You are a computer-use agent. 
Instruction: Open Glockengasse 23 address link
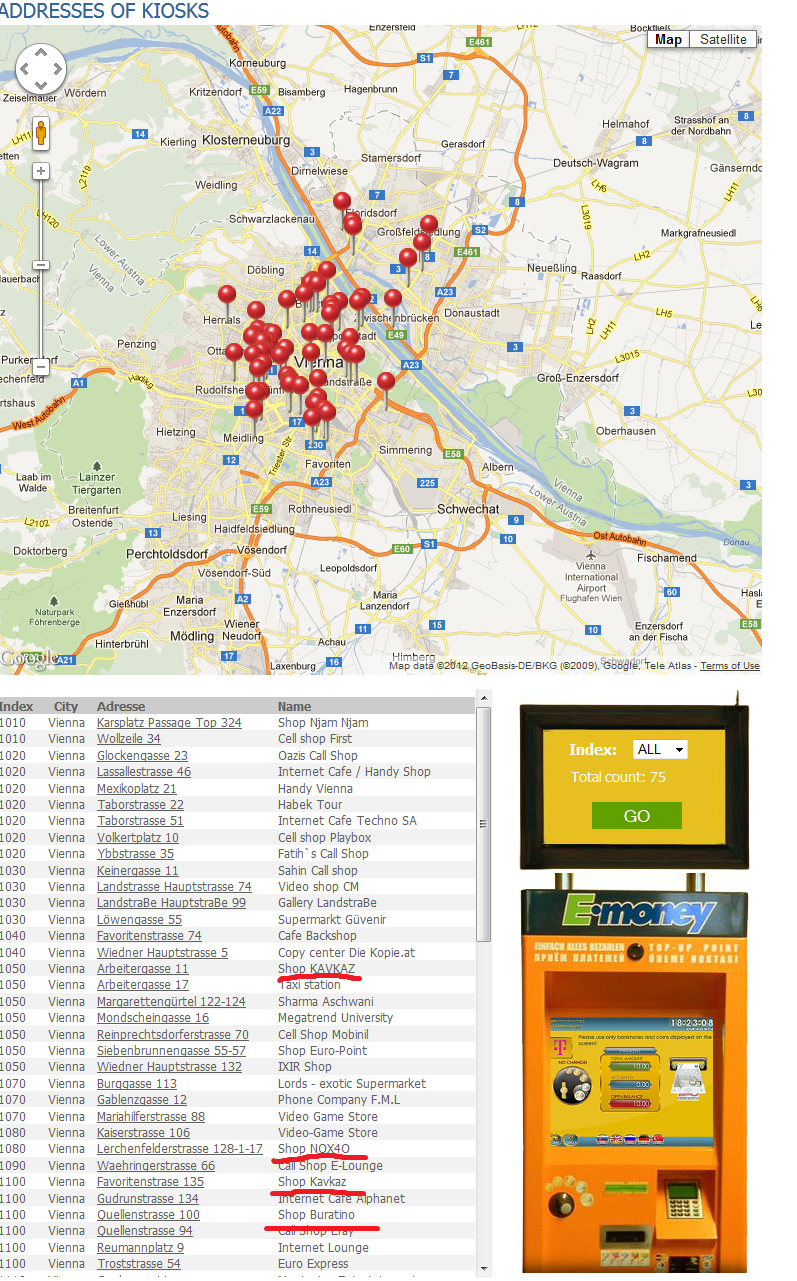[x=142, y=756]
